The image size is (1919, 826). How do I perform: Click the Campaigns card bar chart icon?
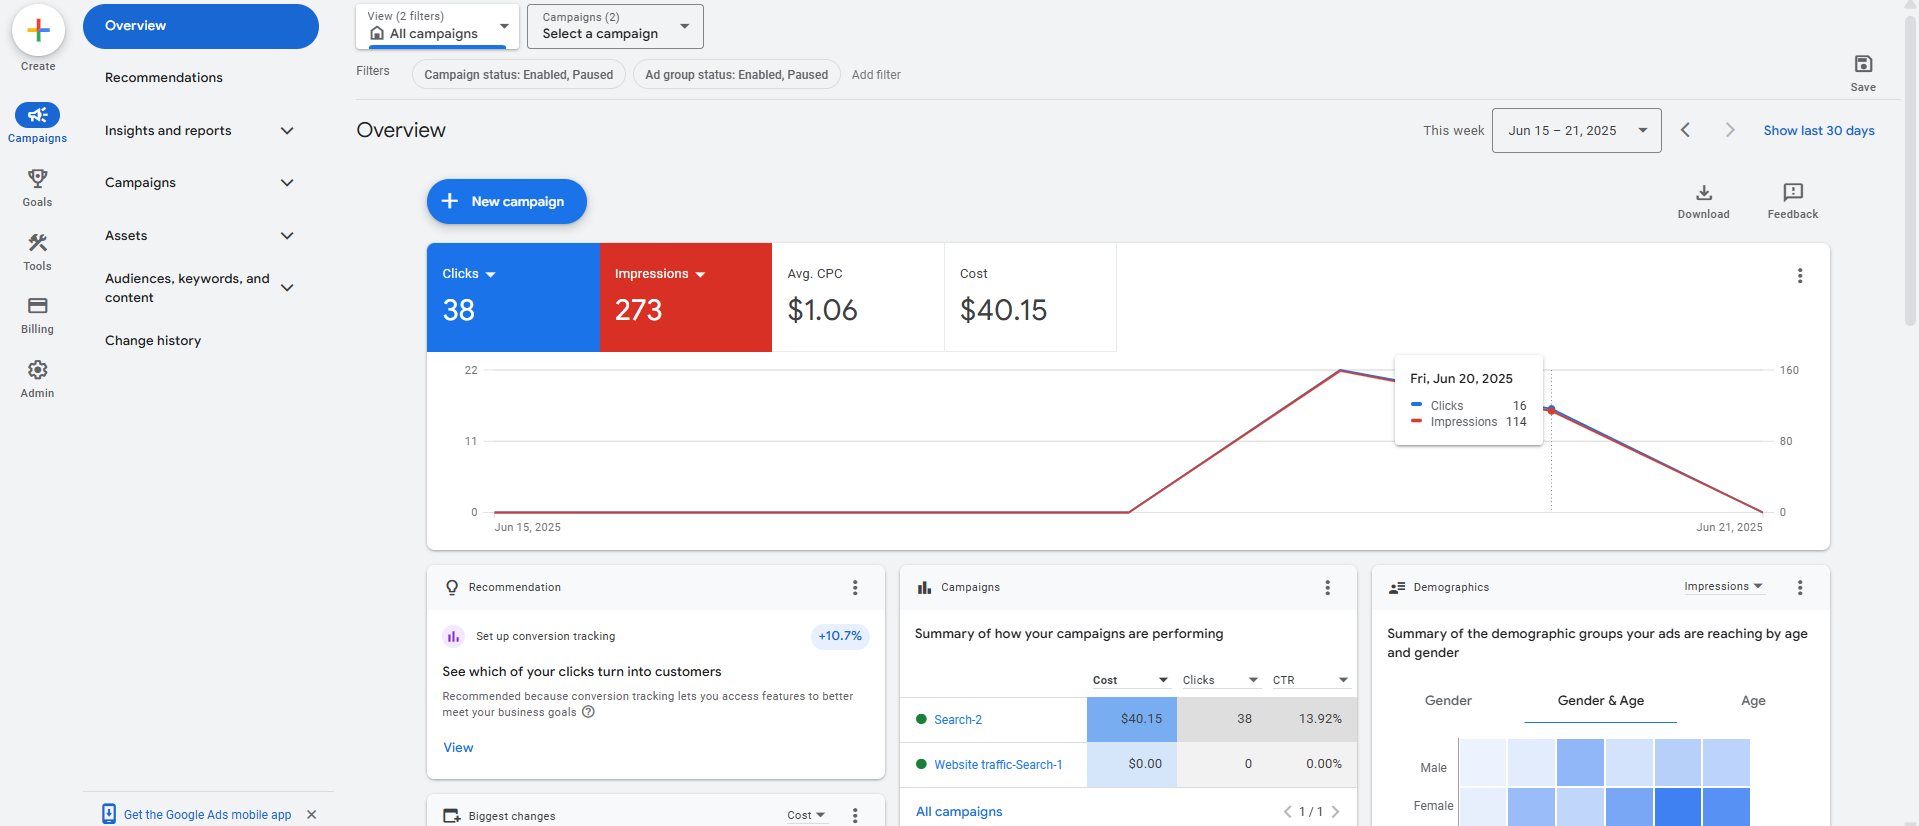[925, 588]
